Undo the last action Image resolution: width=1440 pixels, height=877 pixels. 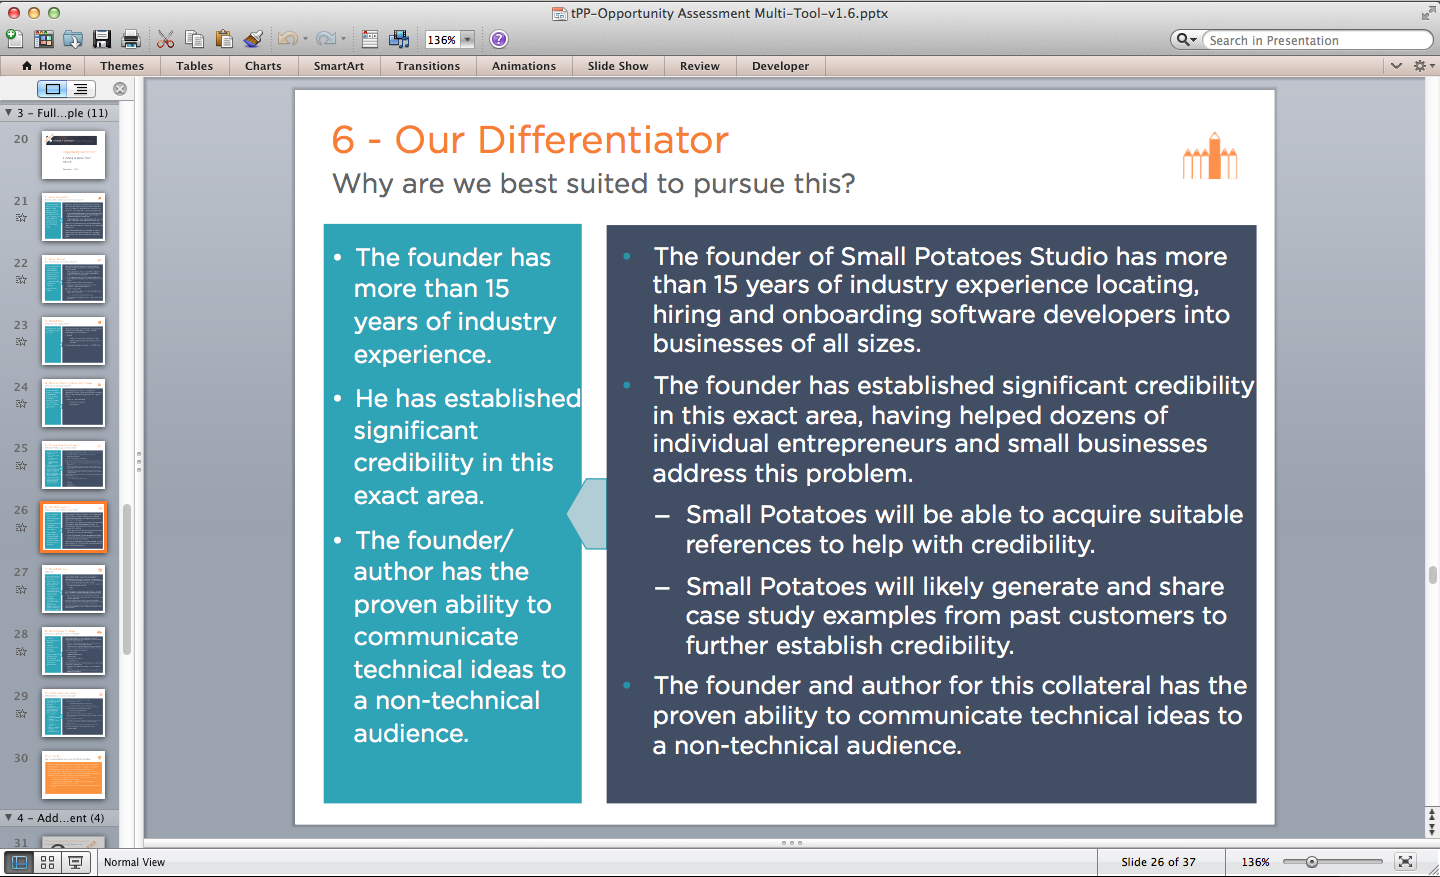(x=287, y=39)
